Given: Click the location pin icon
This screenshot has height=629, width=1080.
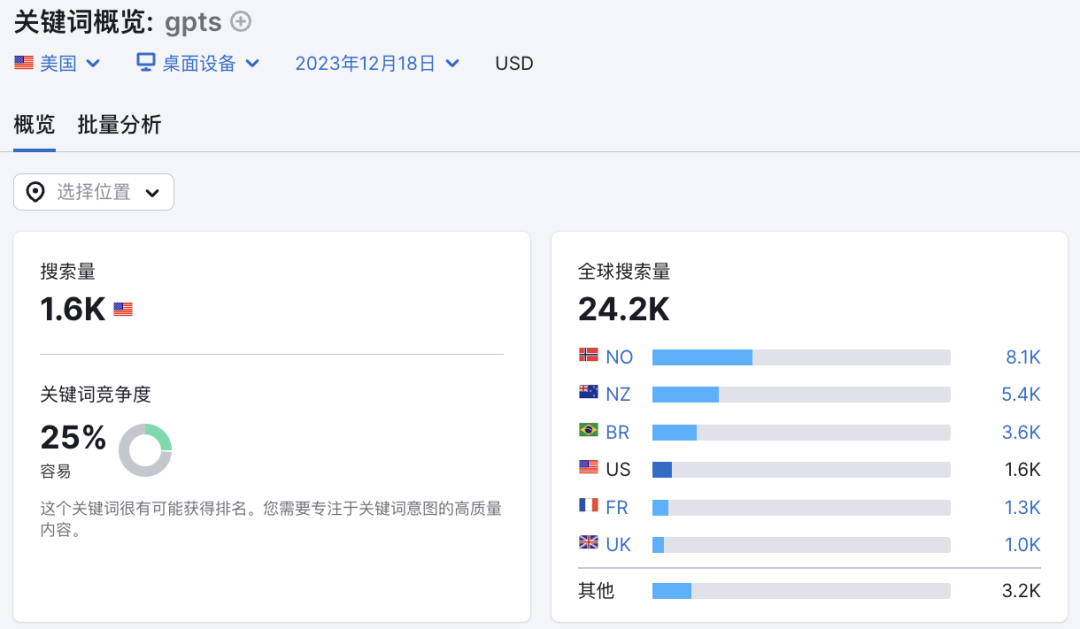Looking at the screenshot, I should coord(35,192).
